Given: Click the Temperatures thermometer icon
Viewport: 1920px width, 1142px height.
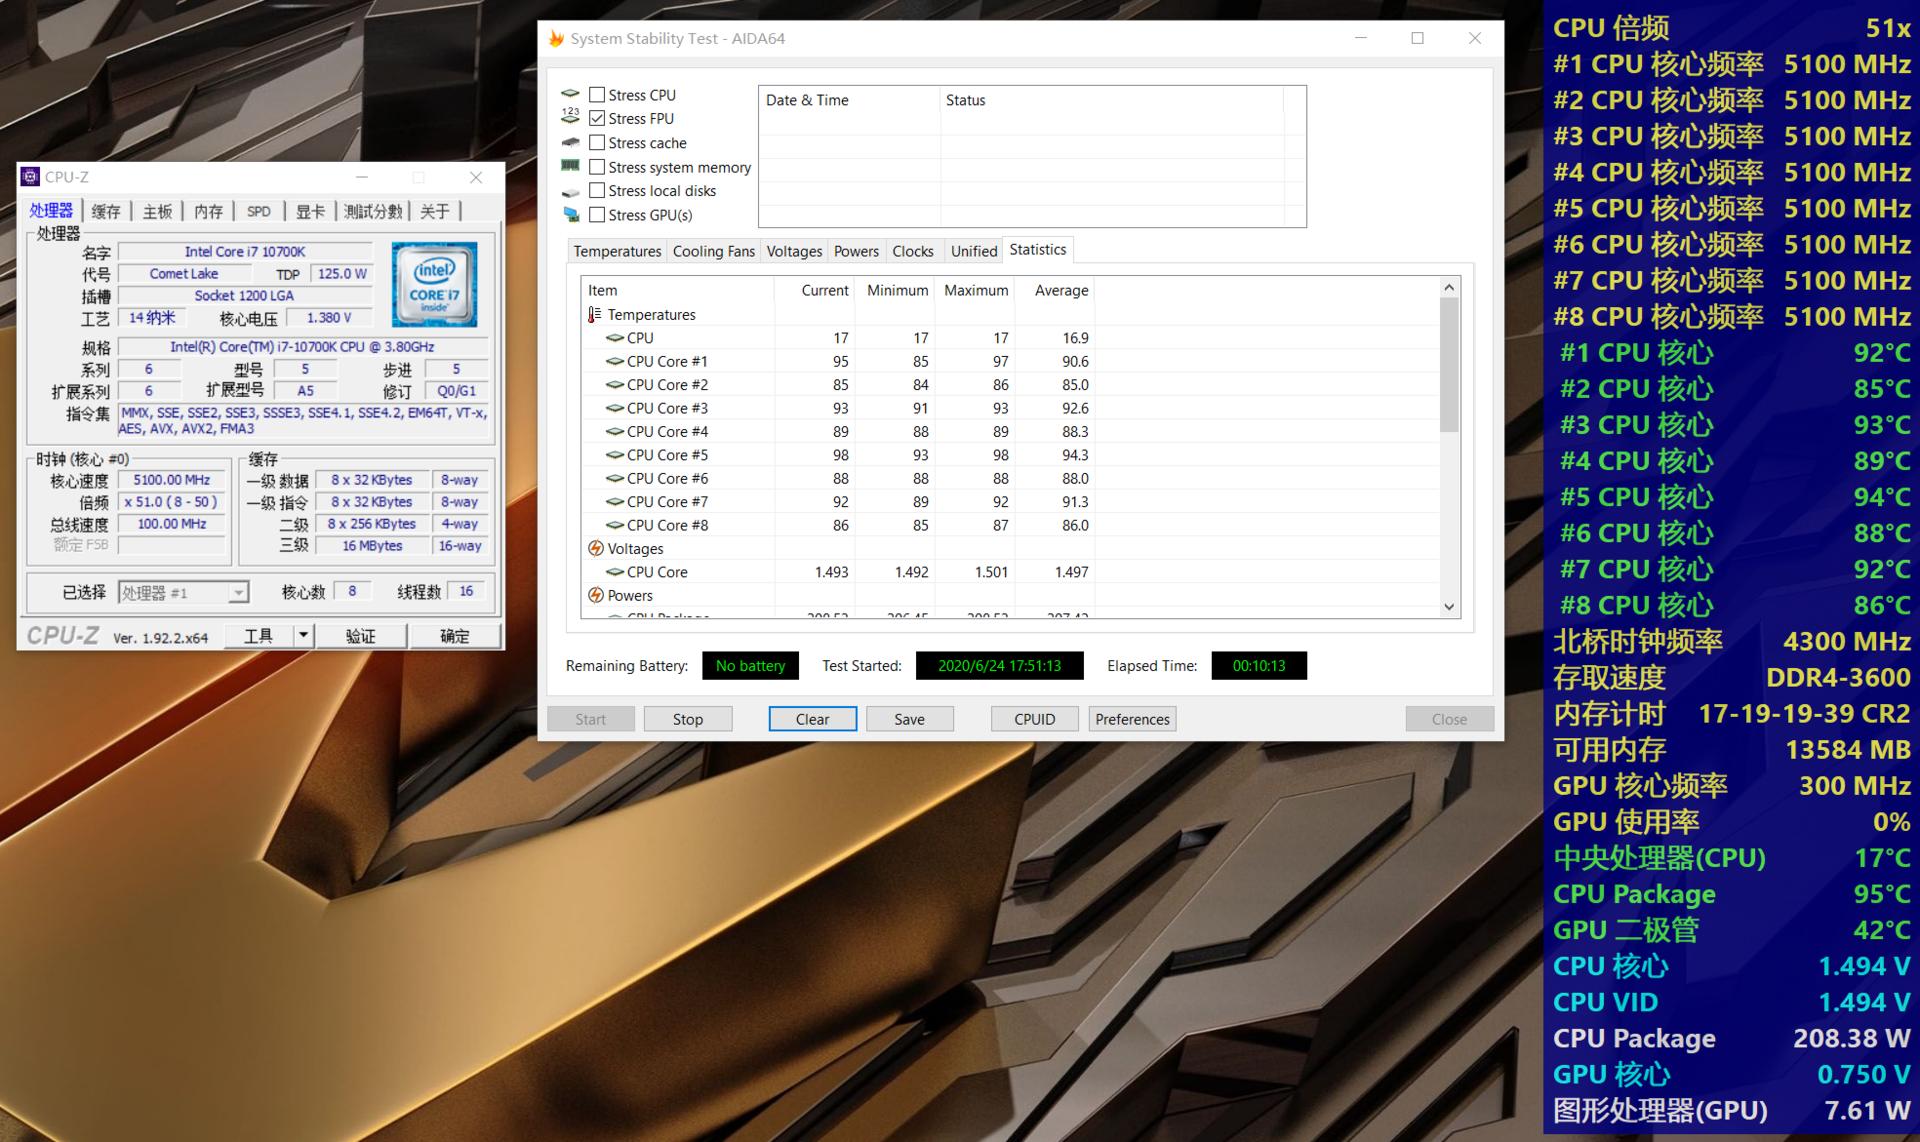Looking at the screenshot, I should [594, 314].
